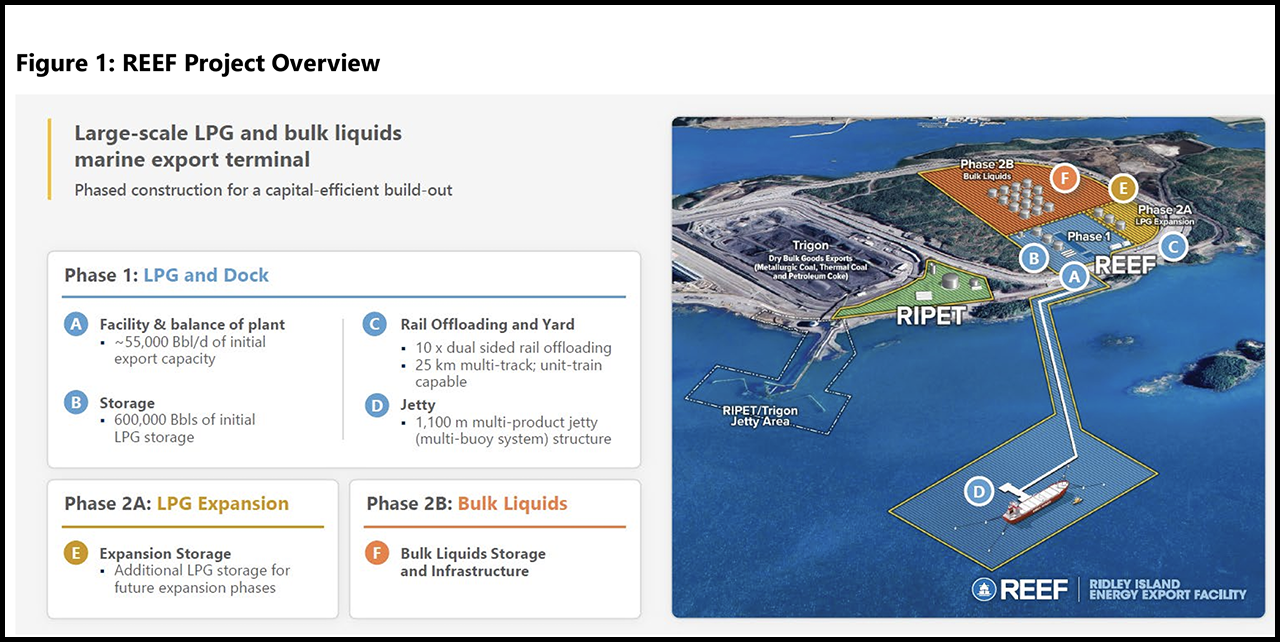Select the anchor logo in the REEF watermark
Screen dimensions: 1280x642
tap(983, 588)
